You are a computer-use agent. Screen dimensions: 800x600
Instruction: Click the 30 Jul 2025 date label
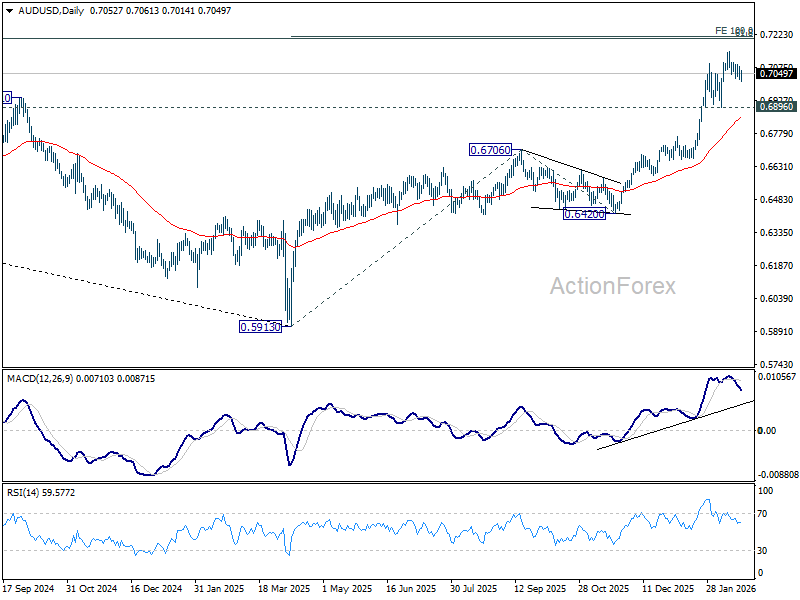click(x=474, y=588)
